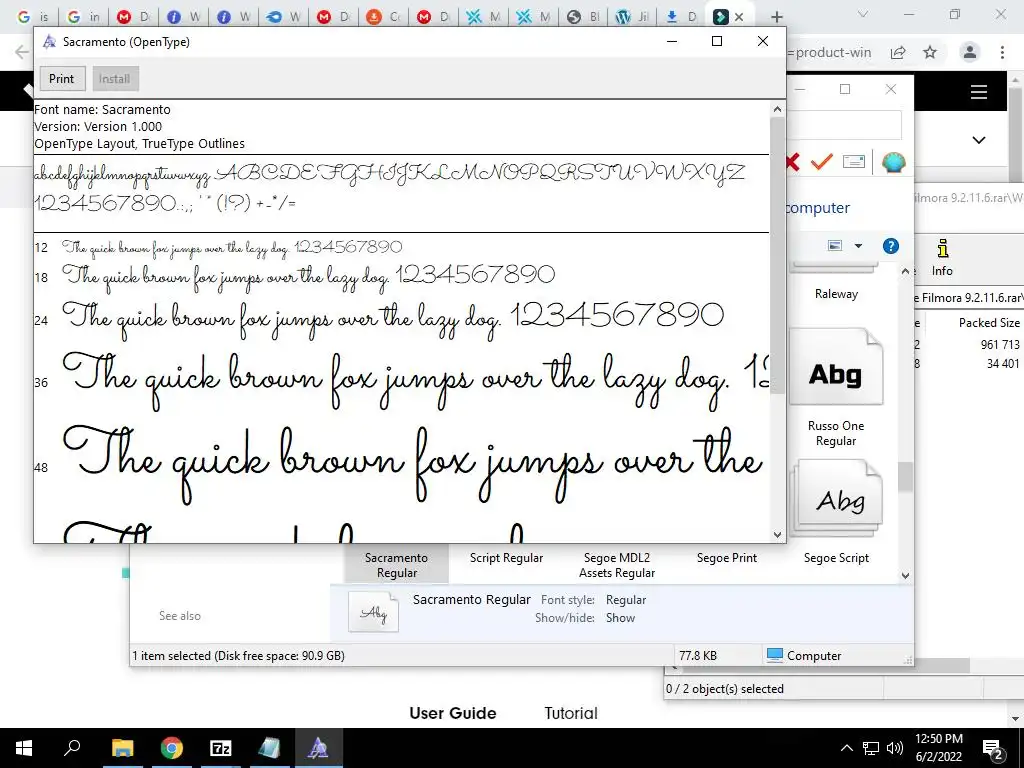This screenshot has width=1024, height=768.
Task: Click the Print button in font viewer
Action: (61, 78)
